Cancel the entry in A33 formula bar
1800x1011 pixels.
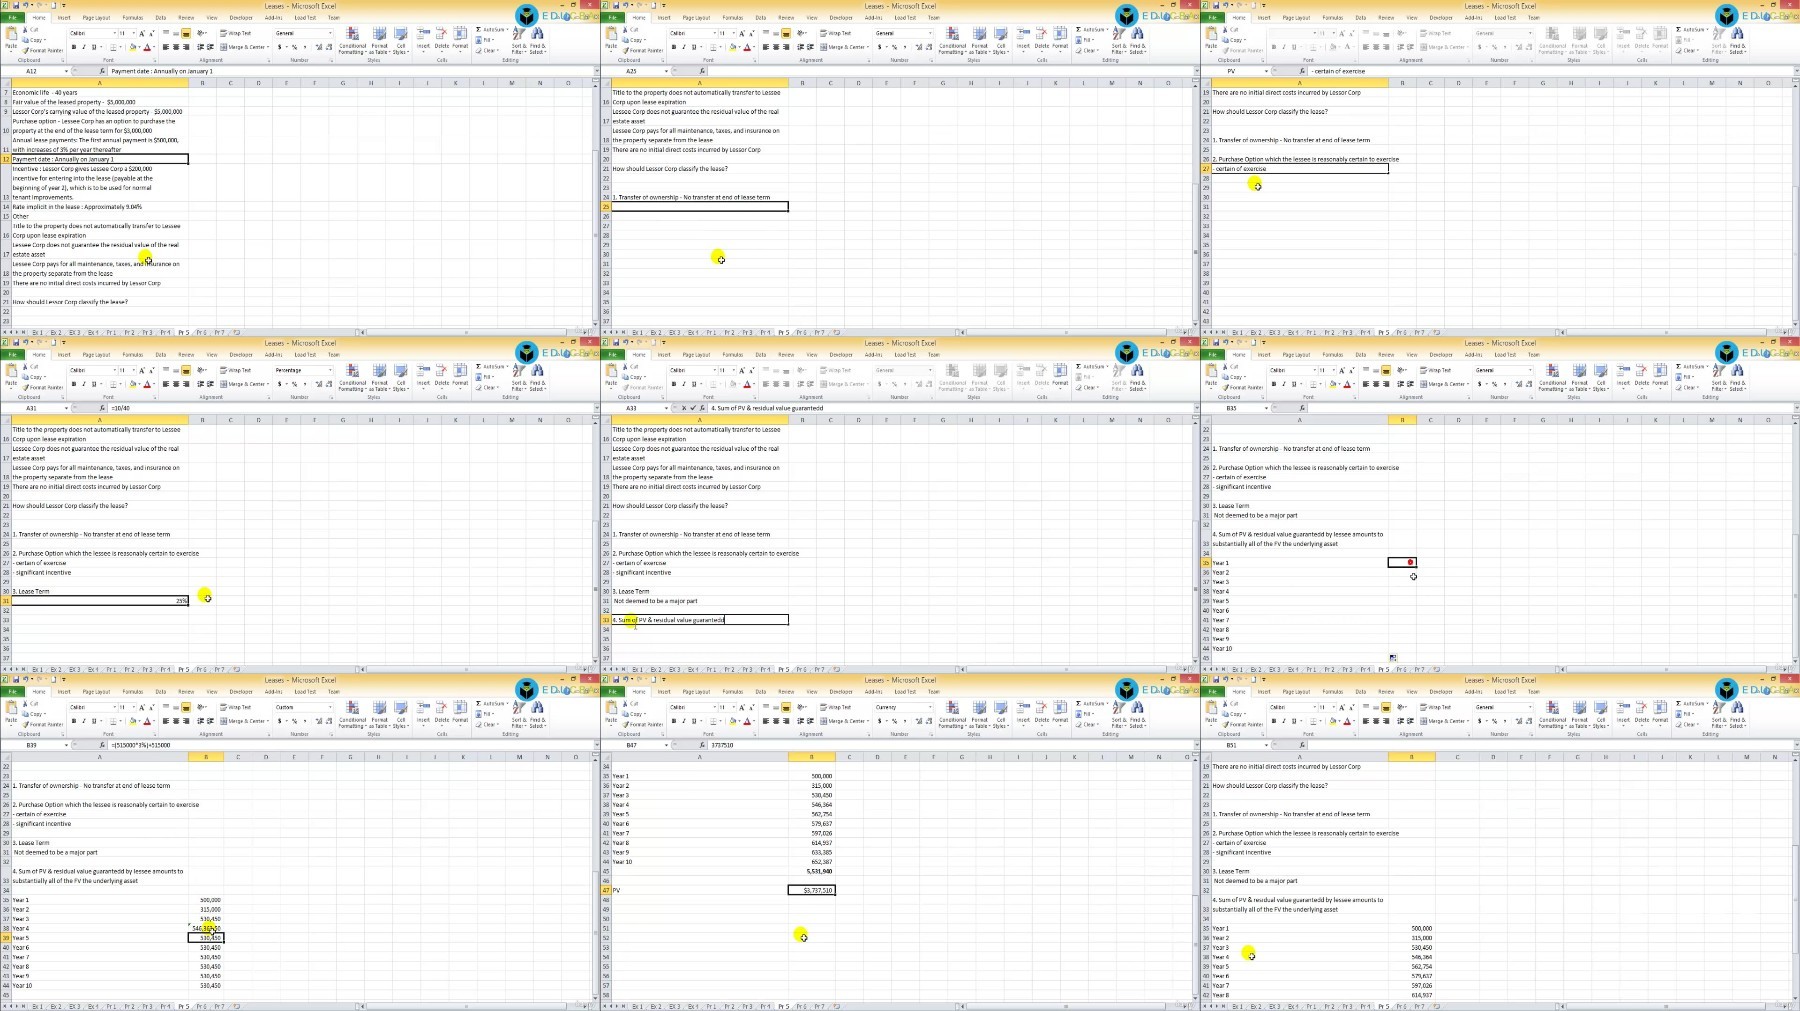click(x=684, y=408)
